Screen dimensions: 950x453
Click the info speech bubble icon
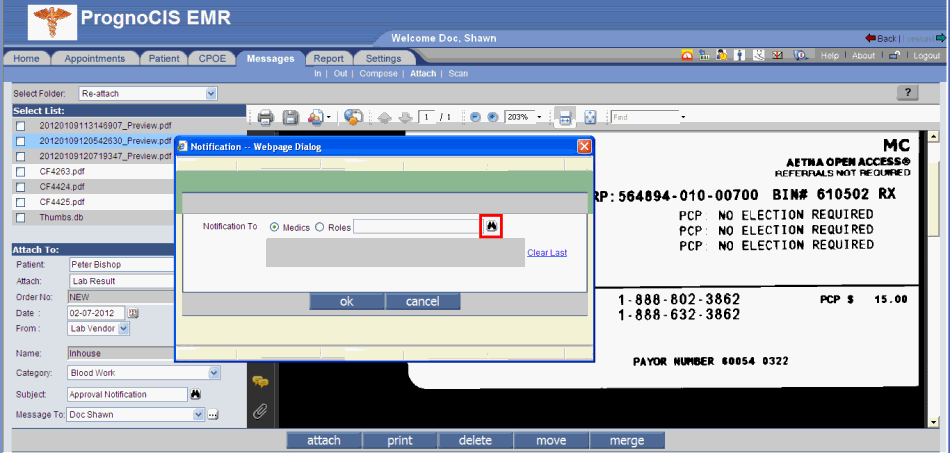point(801,55)
